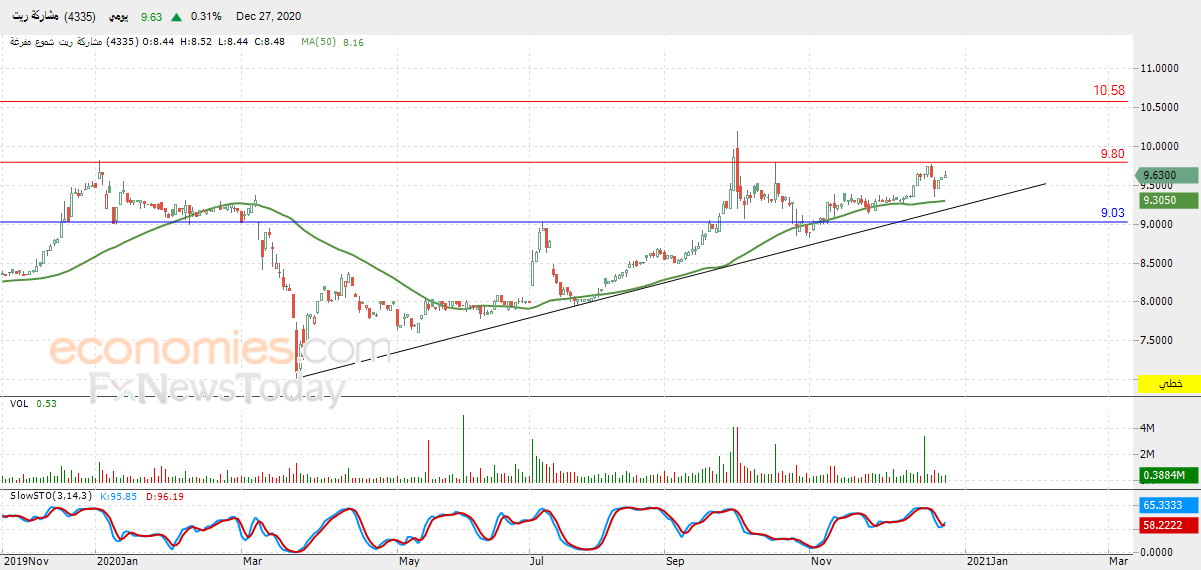Click the blue 9.03 support level label
Screen dimensions: 1201x570
(x=1113, y=213)
